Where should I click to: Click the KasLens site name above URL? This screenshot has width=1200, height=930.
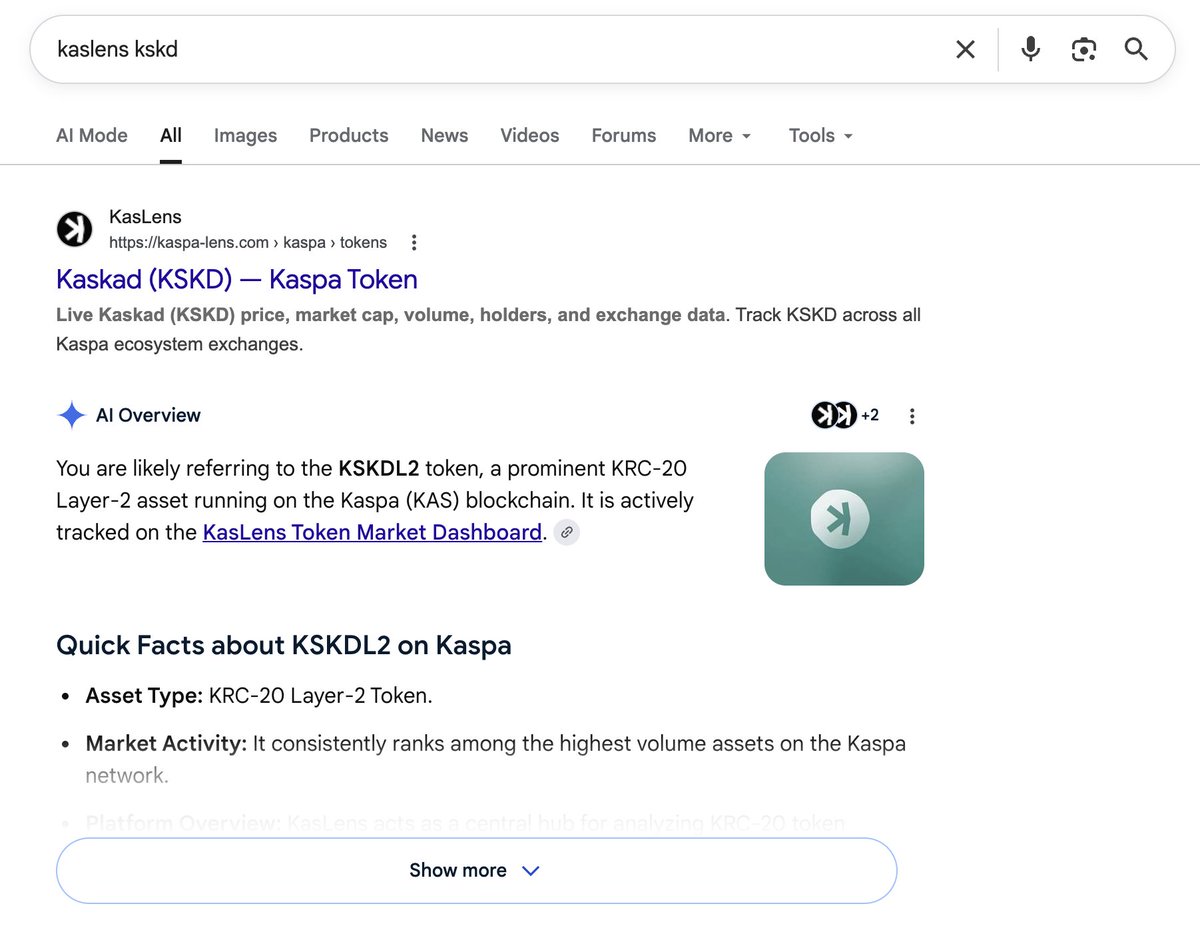click(x=145, y=217)
